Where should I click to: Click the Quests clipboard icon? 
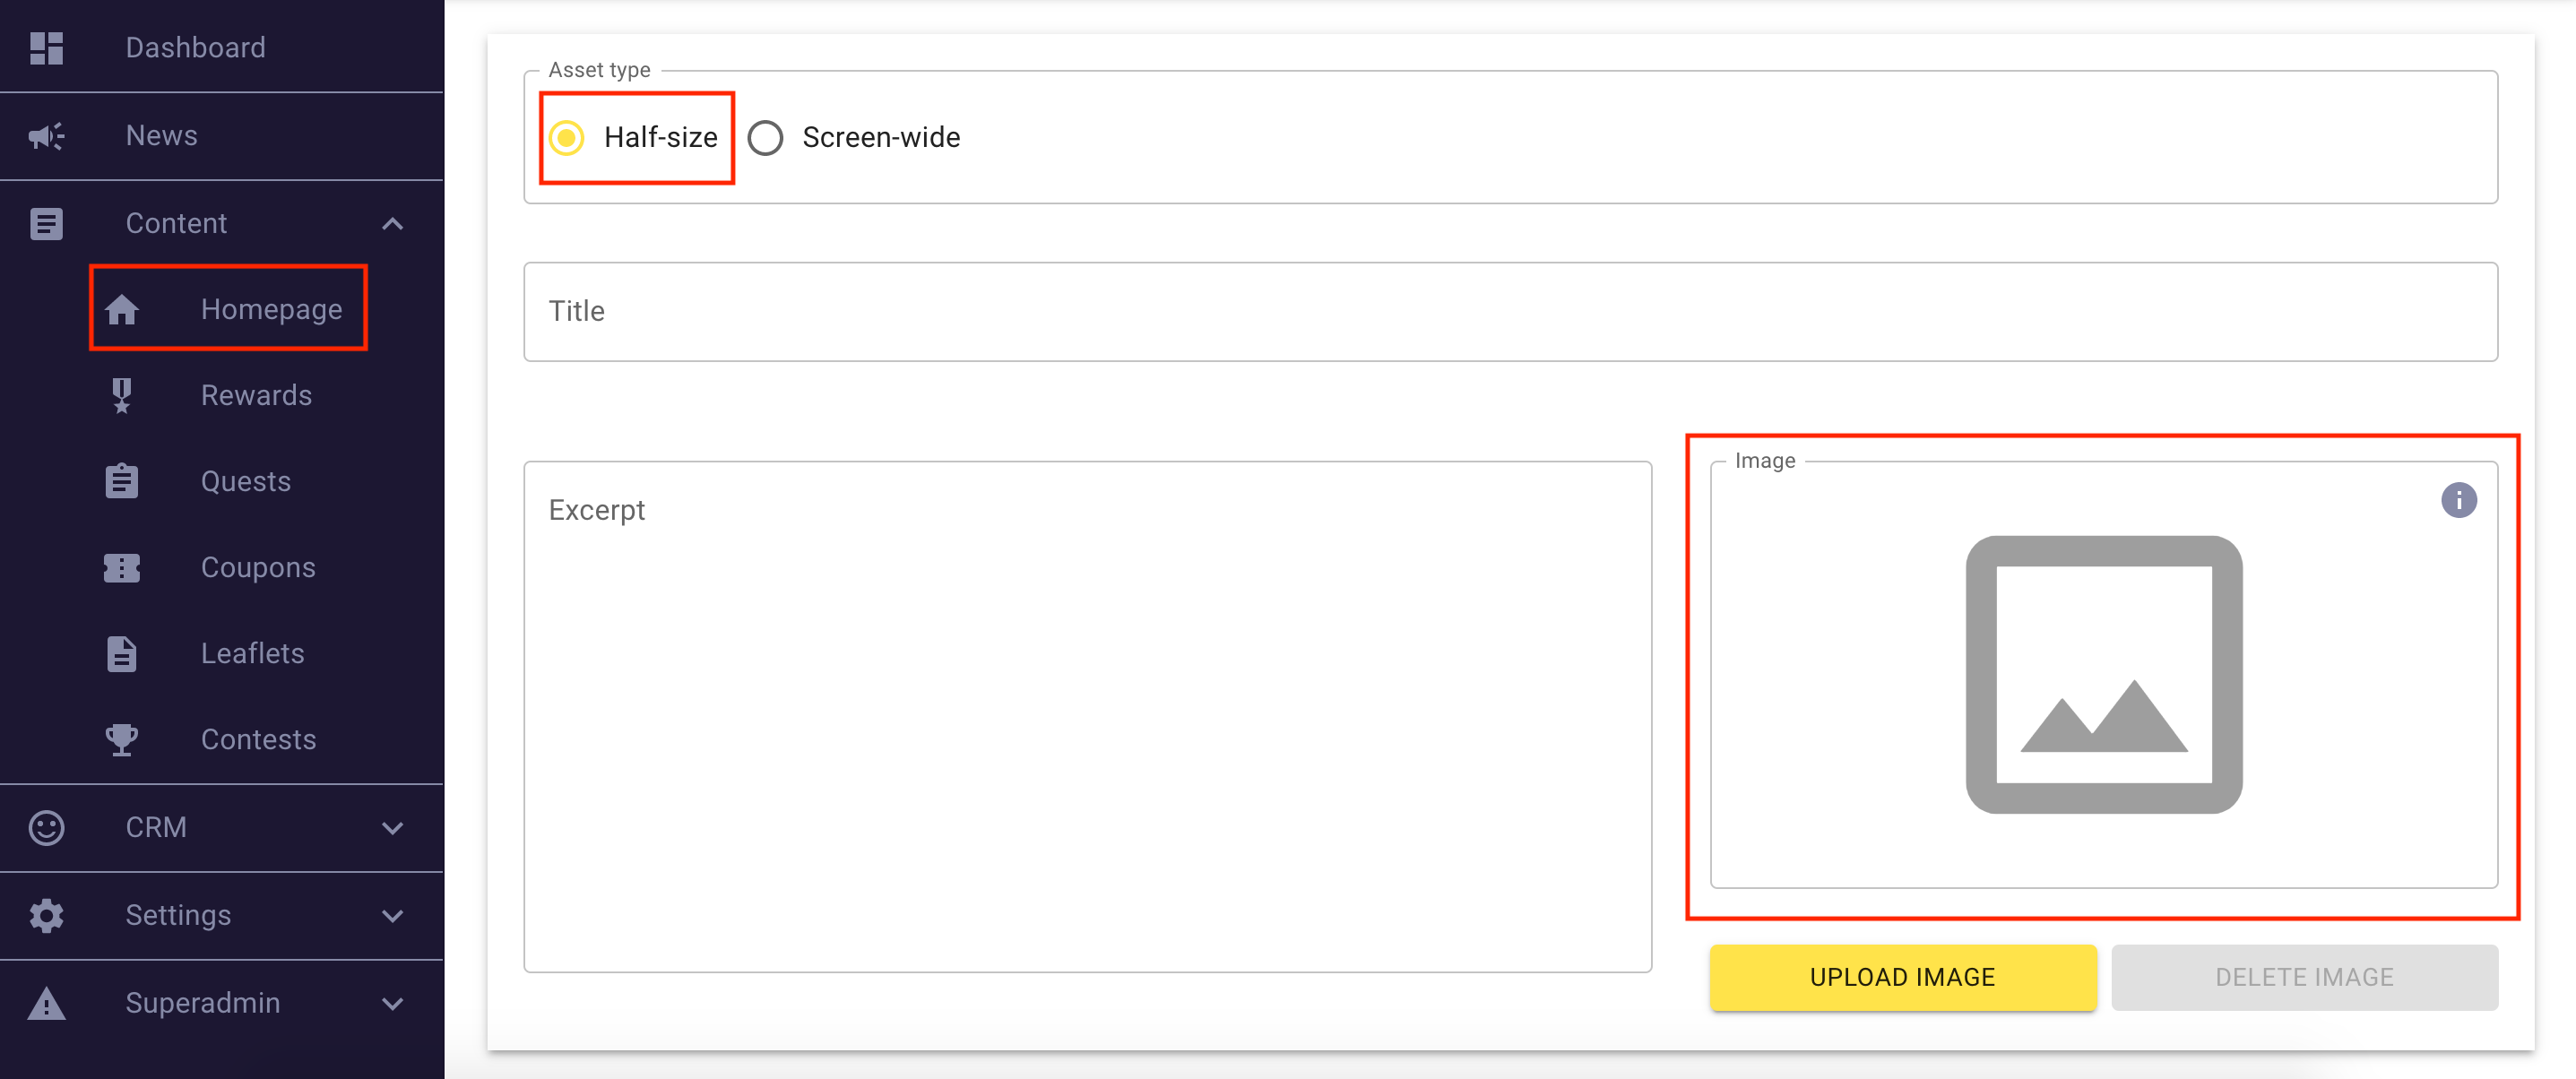(x=121, y=481)
